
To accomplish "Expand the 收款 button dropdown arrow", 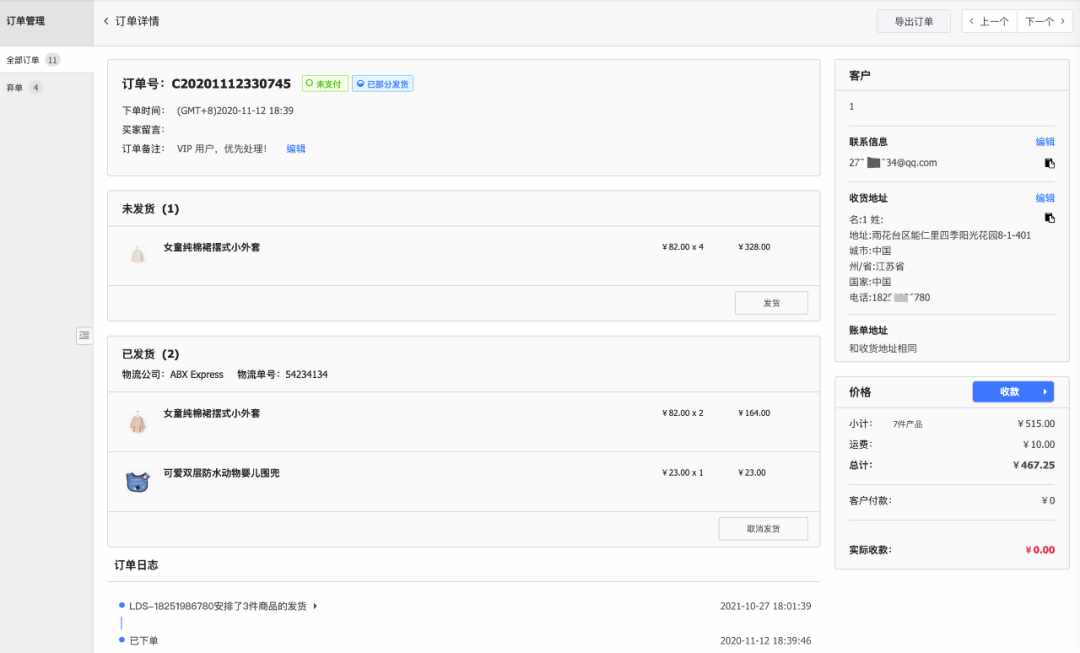I will point(1045,392).
